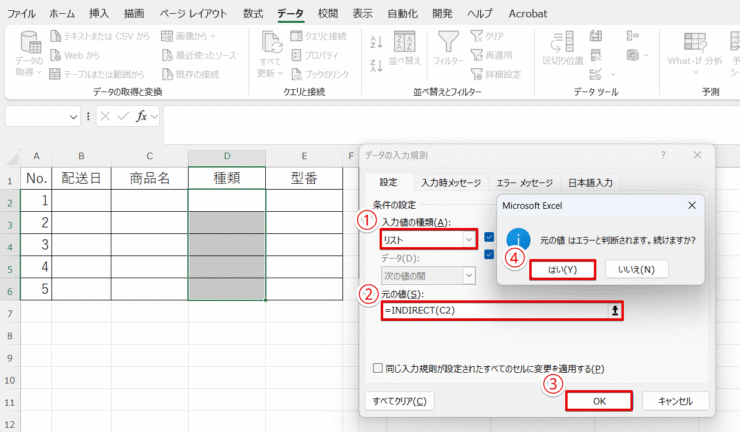Switch to 校閲 ribbon tab
Screen dimensions: 740x432
pos(328,14)
